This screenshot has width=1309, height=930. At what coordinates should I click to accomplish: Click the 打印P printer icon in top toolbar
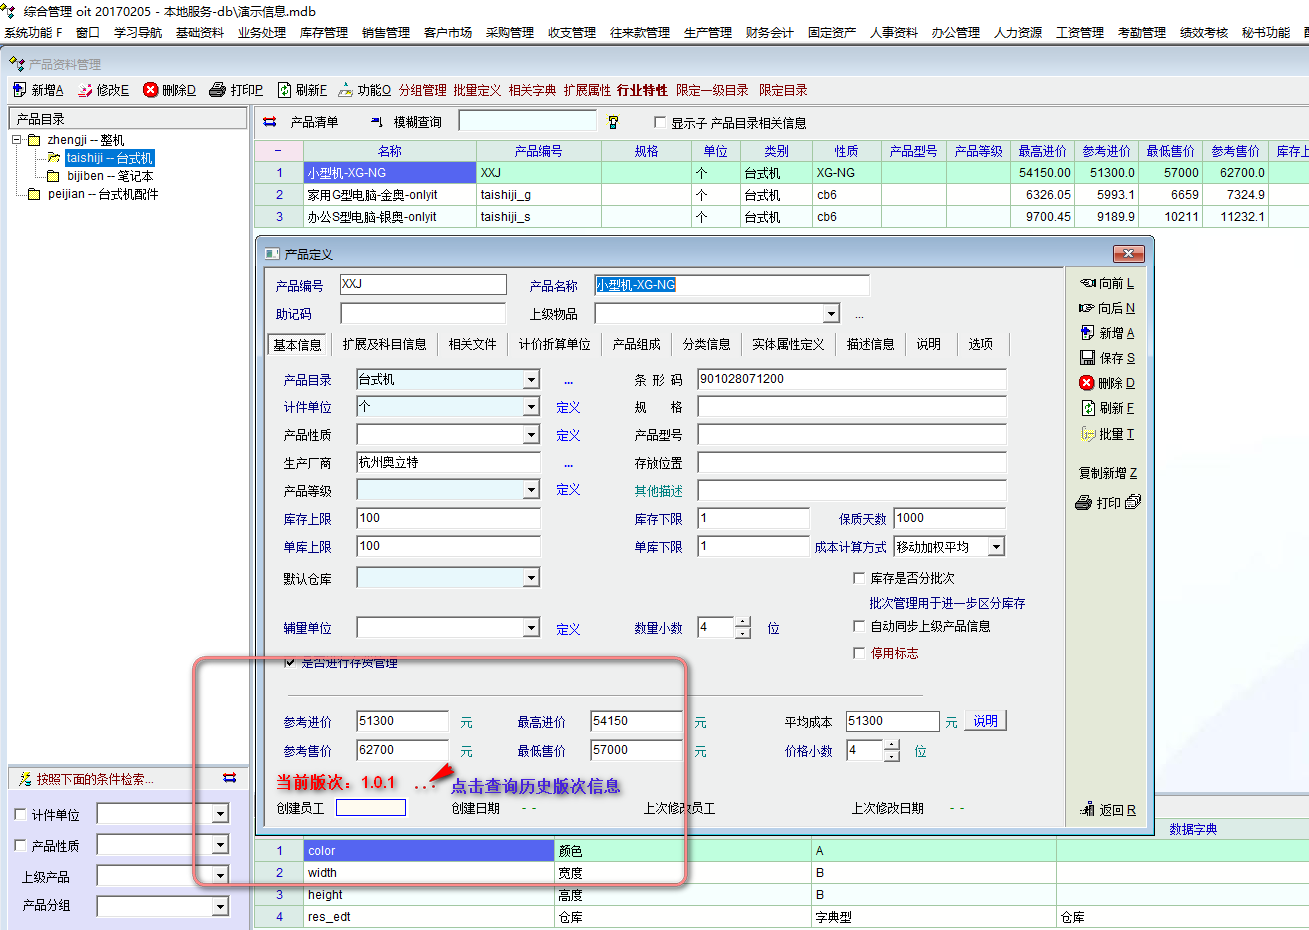(x=217, y=90)
